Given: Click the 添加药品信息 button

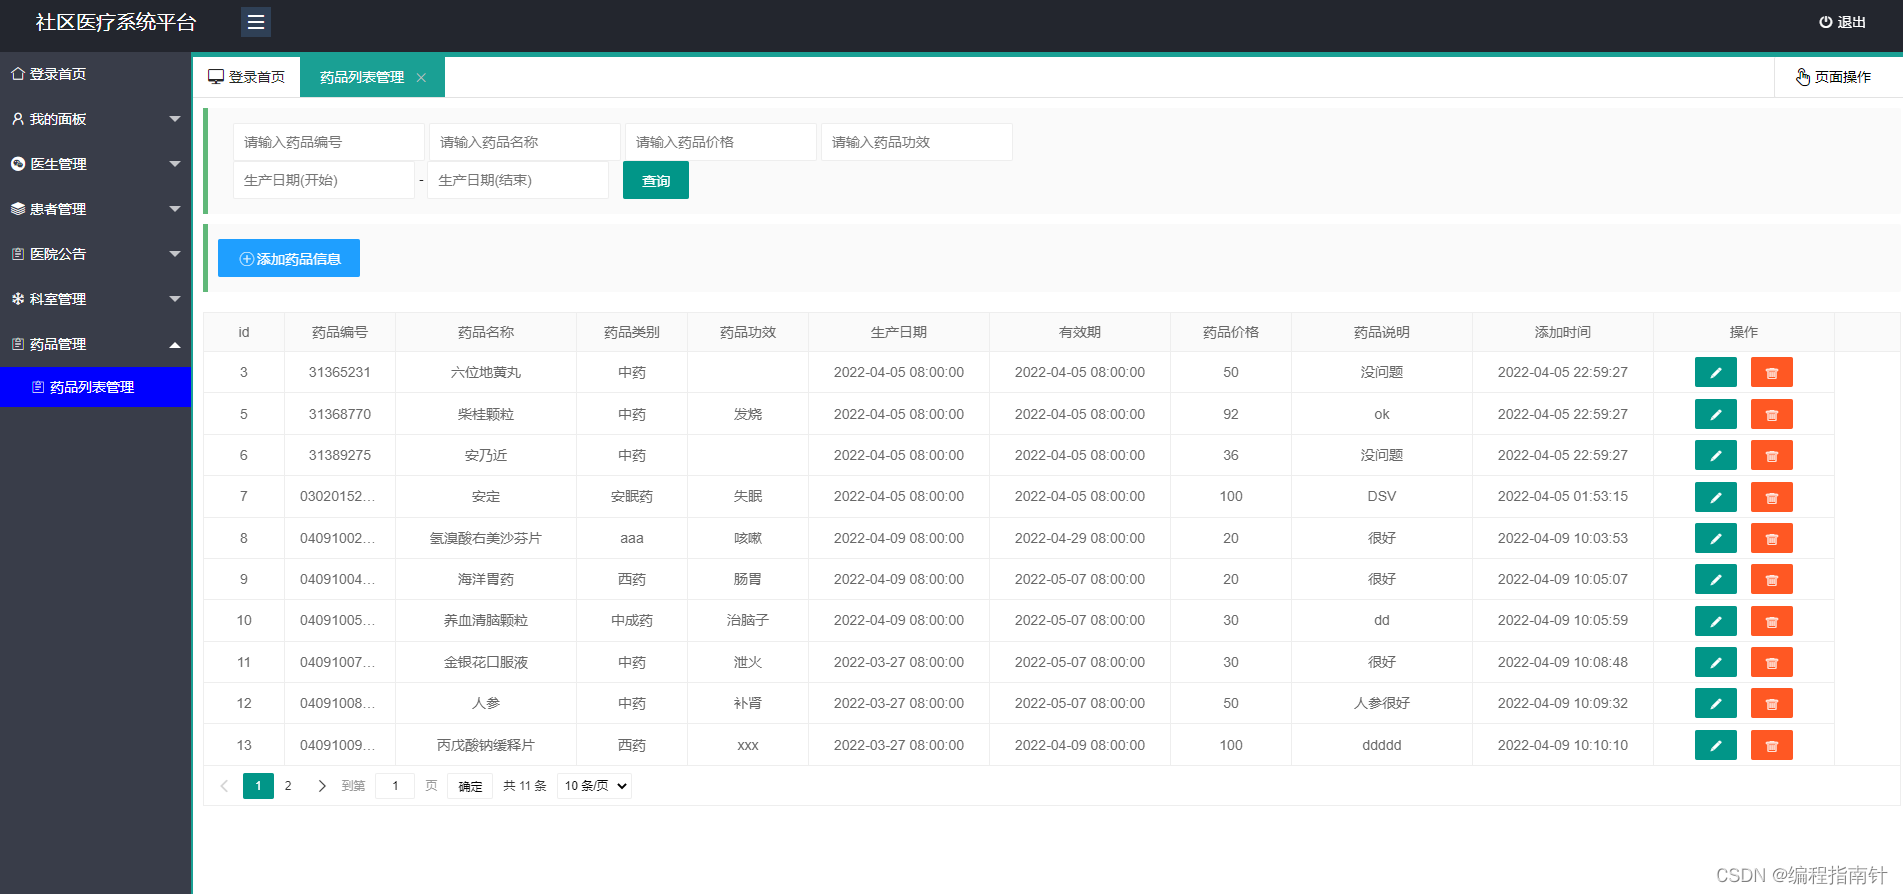Looking at the screenshot, I should coord(289,258).
